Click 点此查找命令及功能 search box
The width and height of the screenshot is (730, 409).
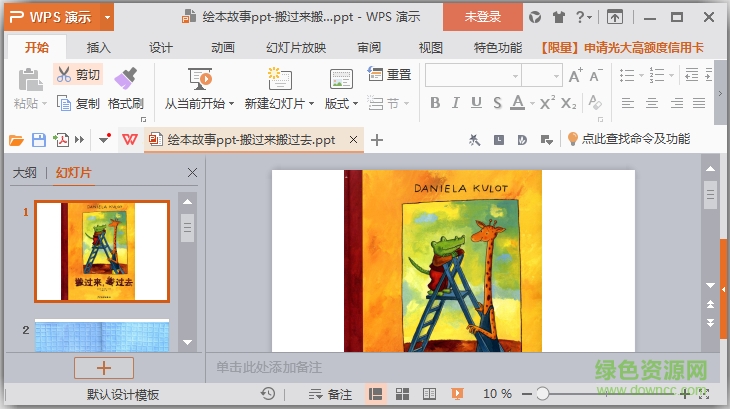click(x=629, y=139)
